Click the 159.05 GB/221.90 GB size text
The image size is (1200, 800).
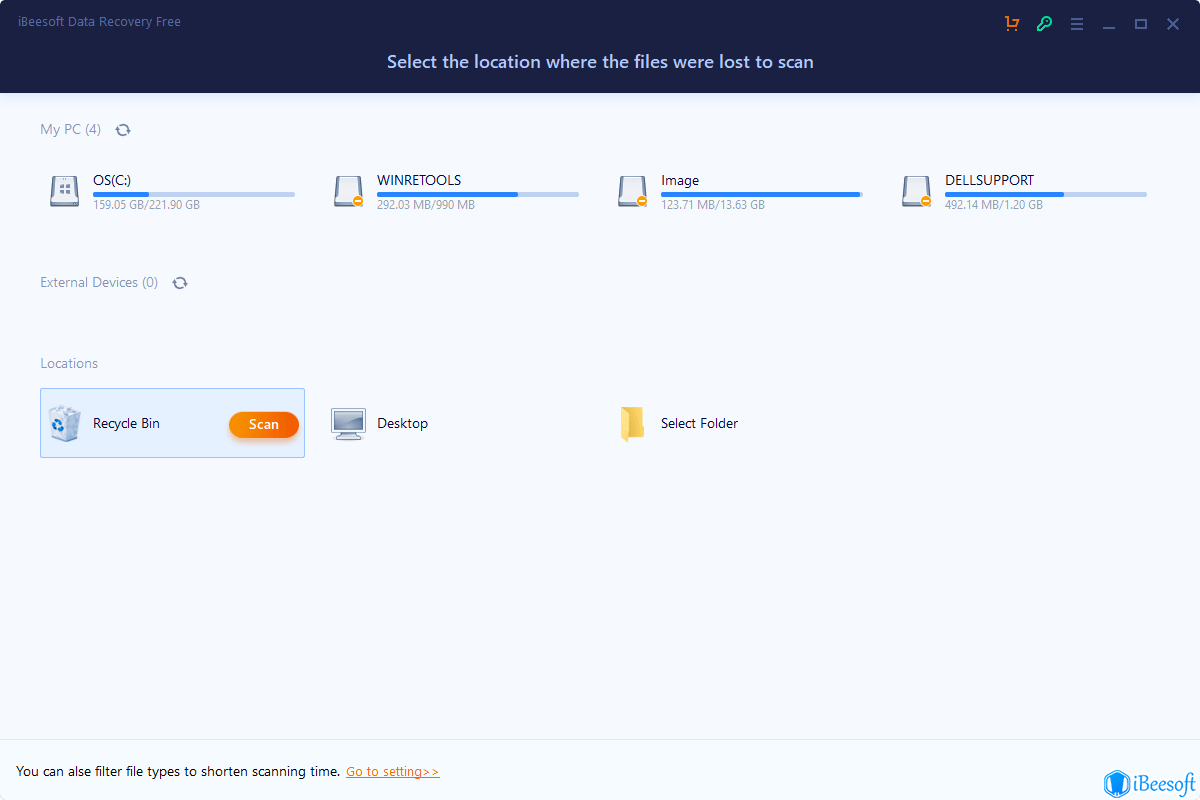coord(146,205)
